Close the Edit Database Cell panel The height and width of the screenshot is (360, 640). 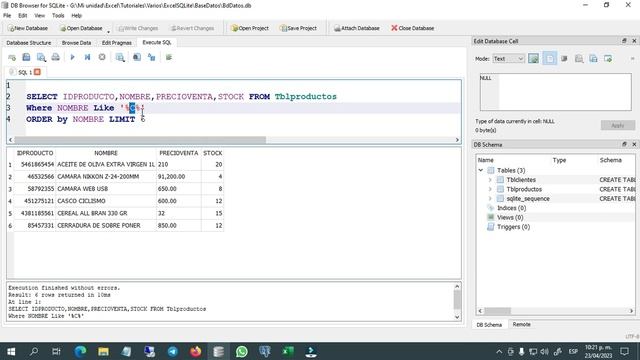(634, 41)
